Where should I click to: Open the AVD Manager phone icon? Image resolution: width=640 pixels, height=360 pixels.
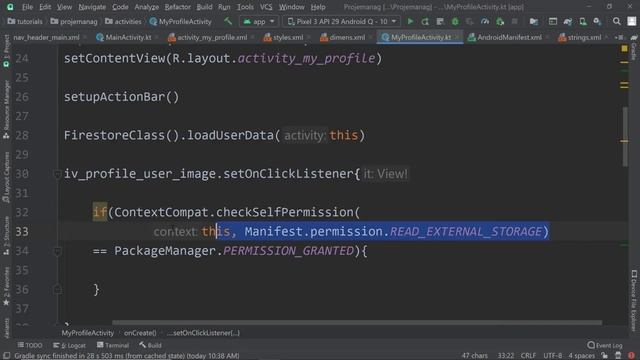pyautogui.click(x=582, y=21)
